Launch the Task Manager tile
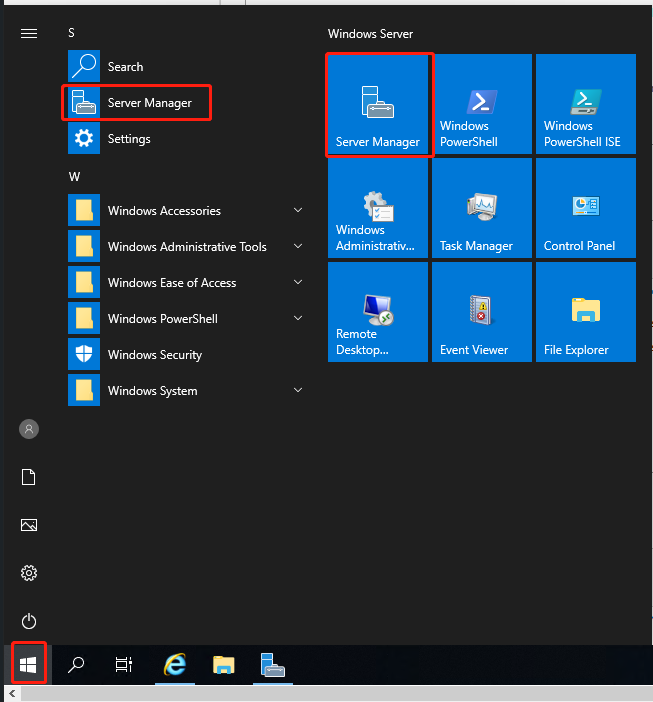 tap(482, 208)
